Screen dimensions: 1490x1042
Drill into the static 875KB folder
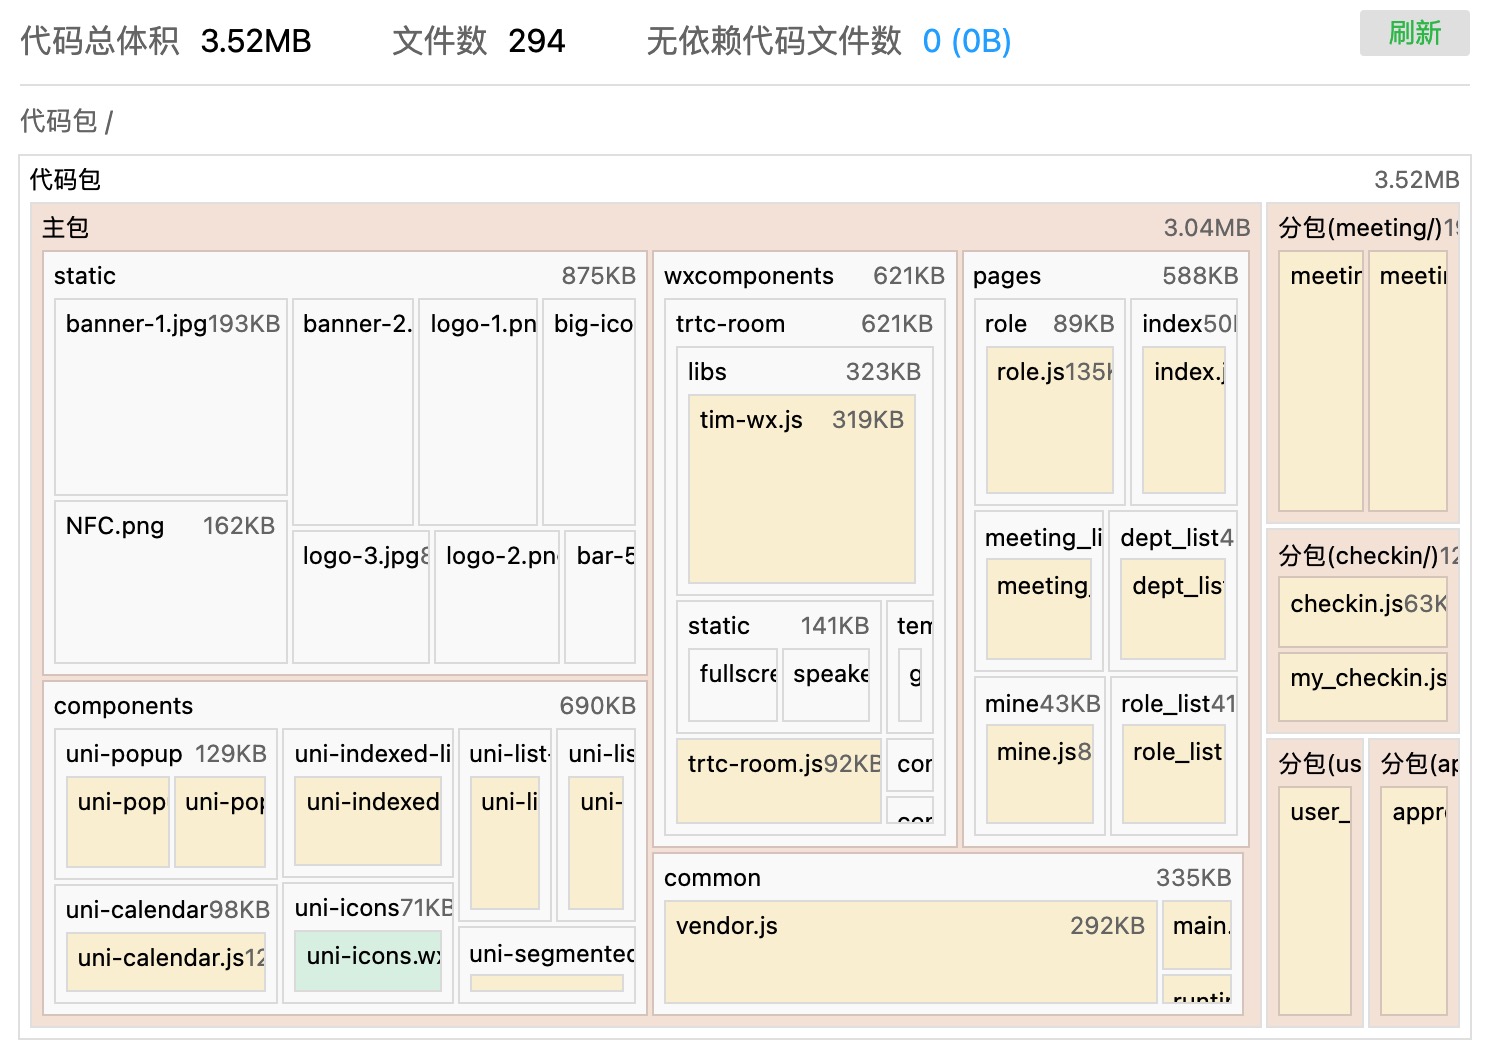(345, 276)
